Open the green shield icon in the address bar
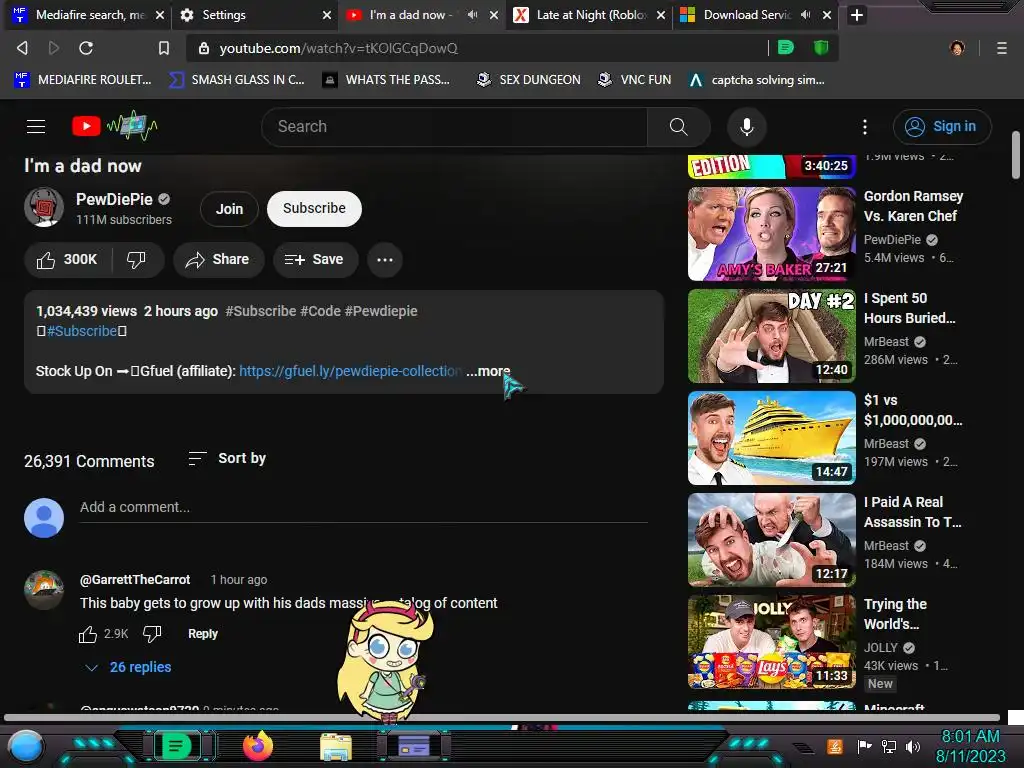This screenshot has height=768, width=1024. pos(821,47)
